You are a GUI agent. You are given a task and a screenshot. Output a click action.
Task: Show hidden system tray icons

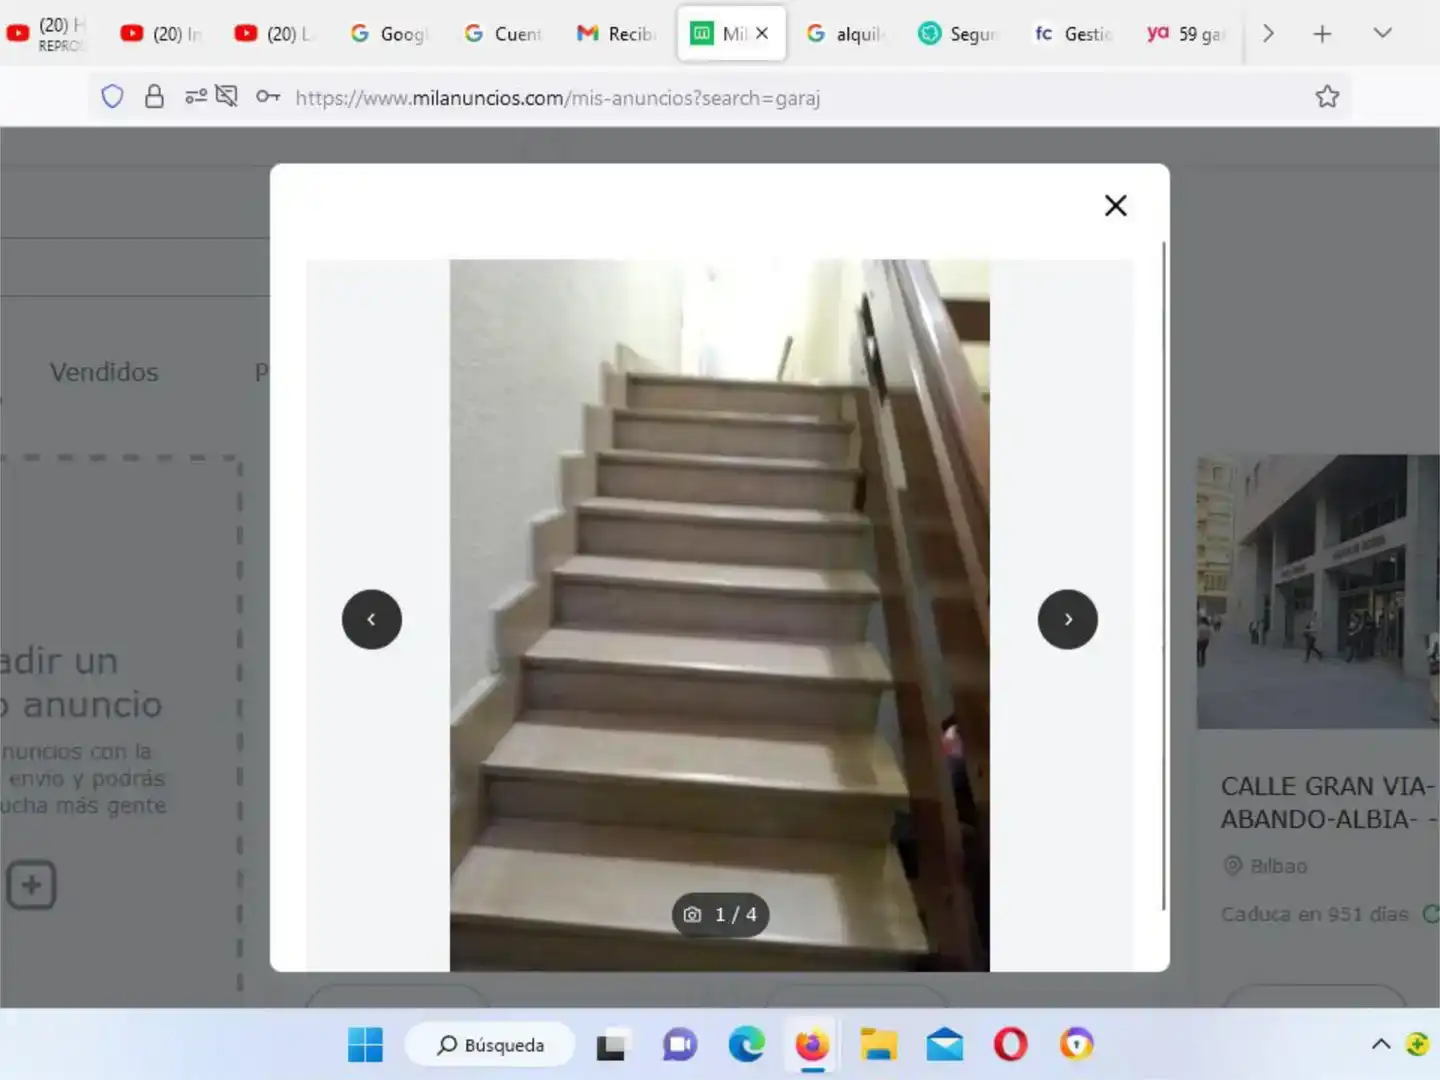tap(1381, 1044)
